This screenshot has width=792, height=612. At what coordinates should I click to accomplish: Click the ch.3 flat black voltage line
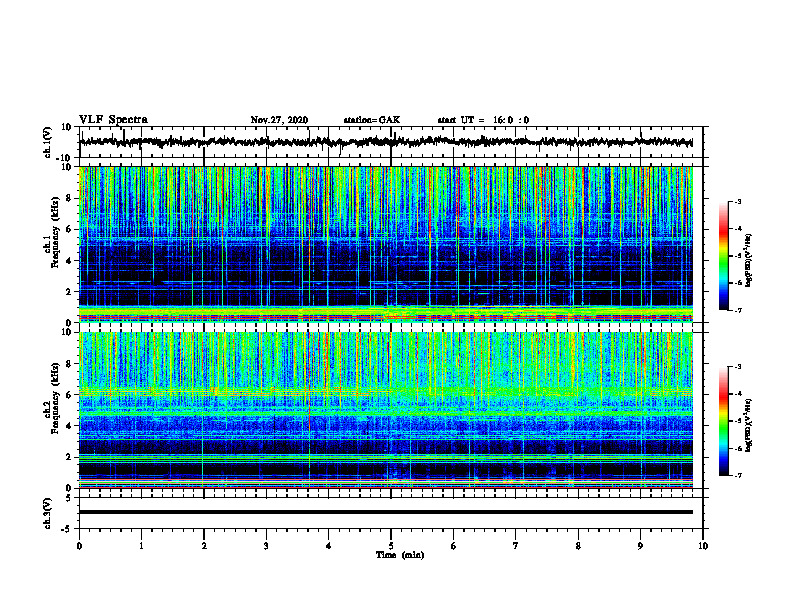386,512
